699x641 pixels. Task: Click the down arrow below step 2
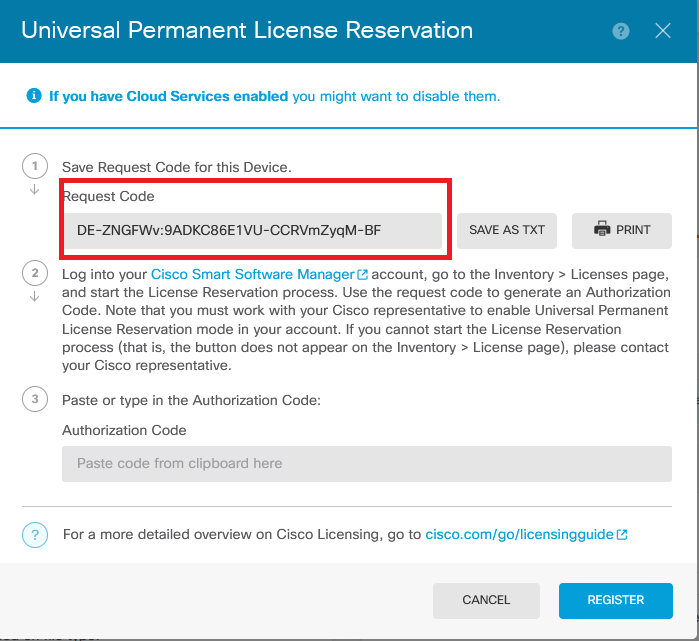point(34,297)
